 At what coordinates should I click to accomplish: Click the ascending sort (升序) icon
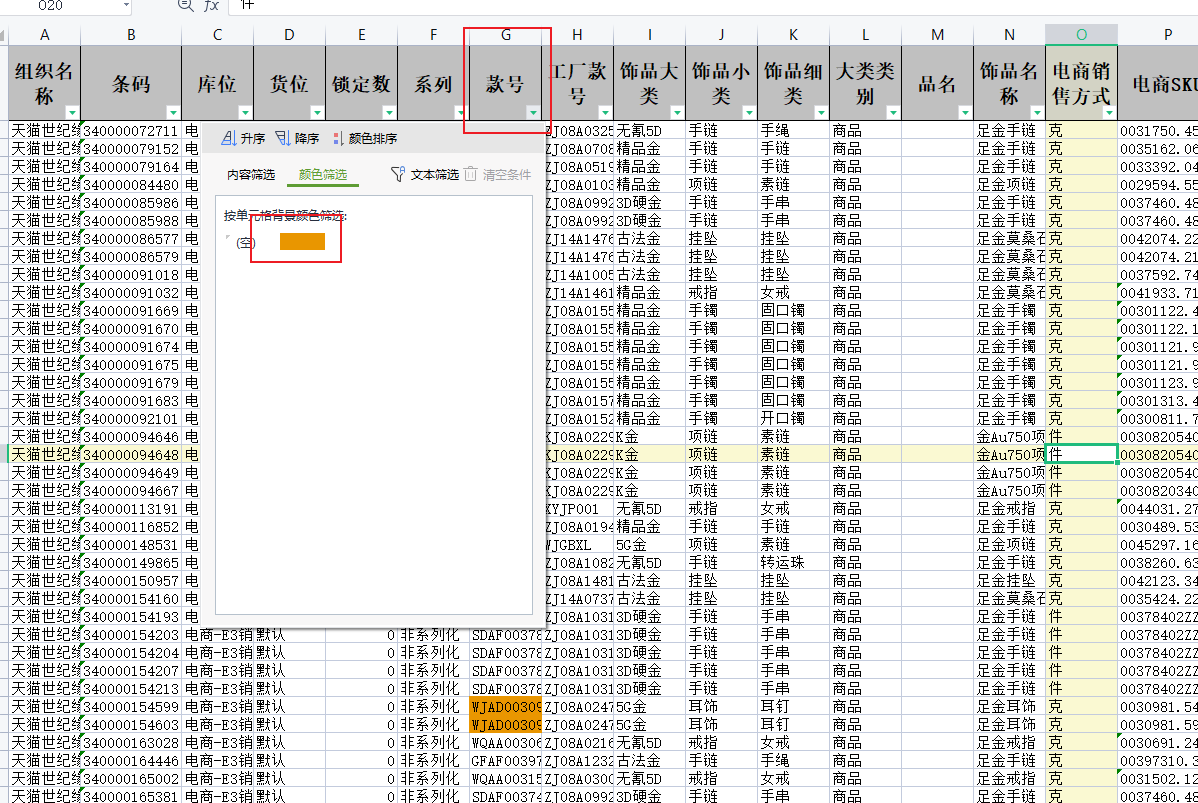[228, 138]
